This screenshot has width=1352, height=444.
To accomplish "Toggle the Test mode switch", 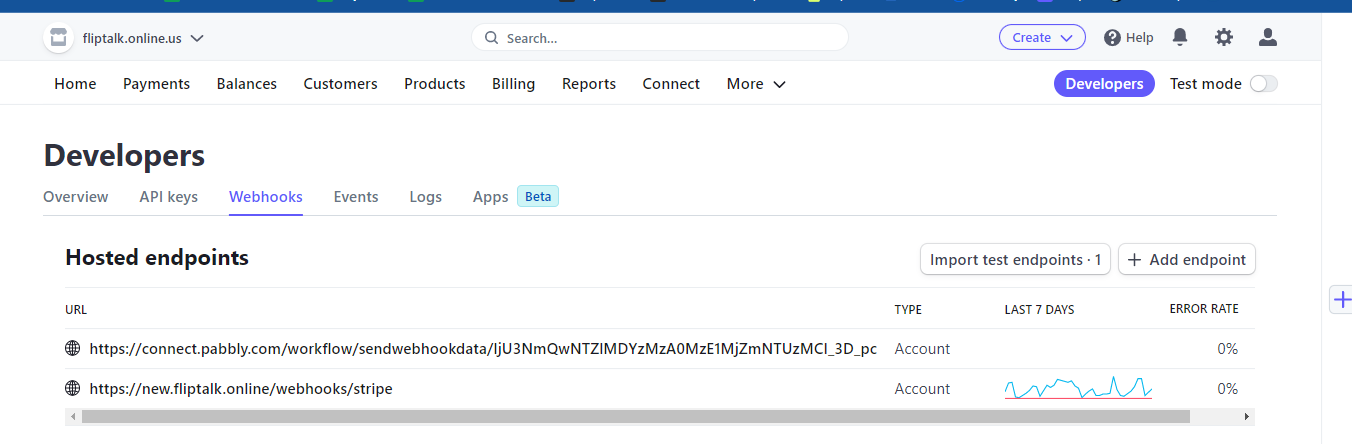I will (1264, 84).
